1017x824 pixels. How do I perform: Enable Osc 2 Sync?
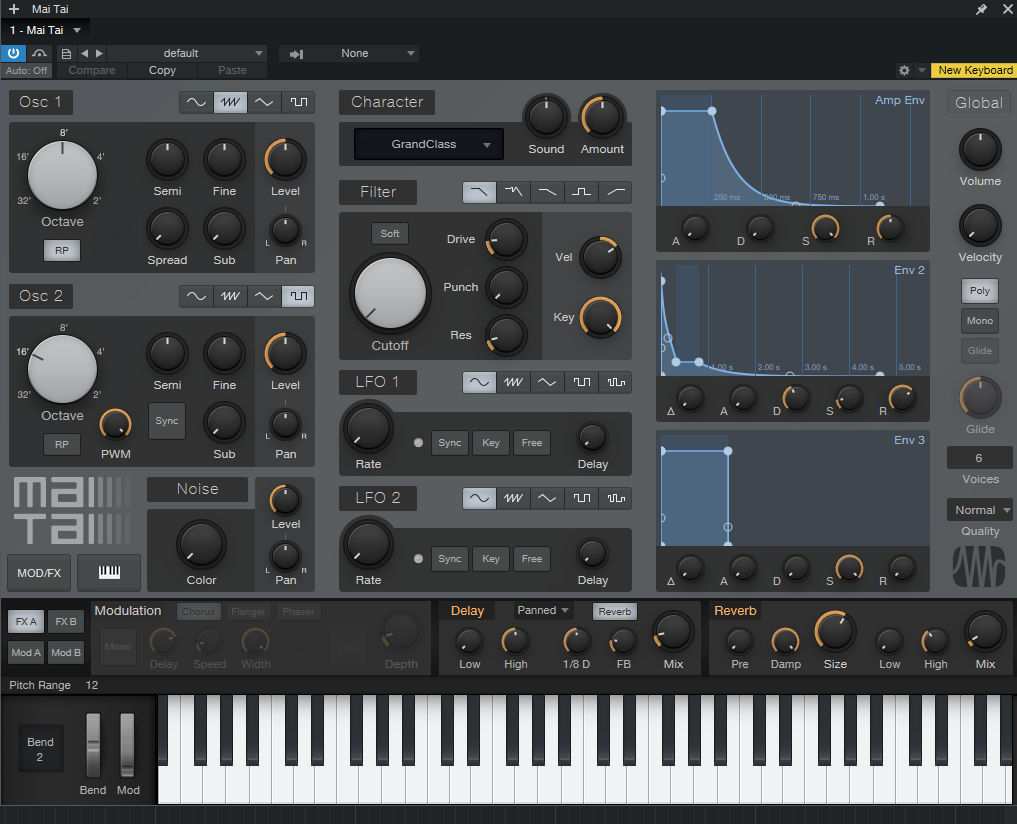(x=167, y=420)
